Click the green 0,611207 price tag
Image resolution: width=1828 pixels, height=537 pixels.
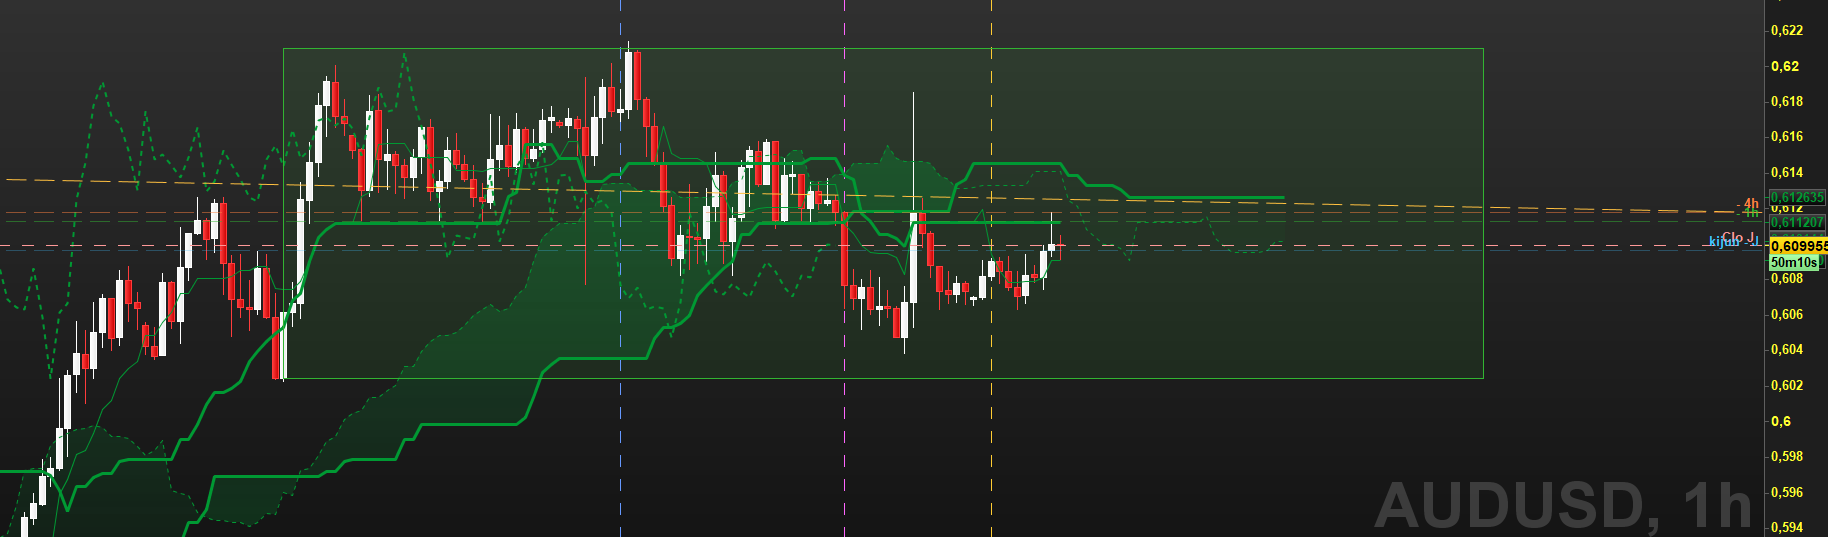[1797, 222]
